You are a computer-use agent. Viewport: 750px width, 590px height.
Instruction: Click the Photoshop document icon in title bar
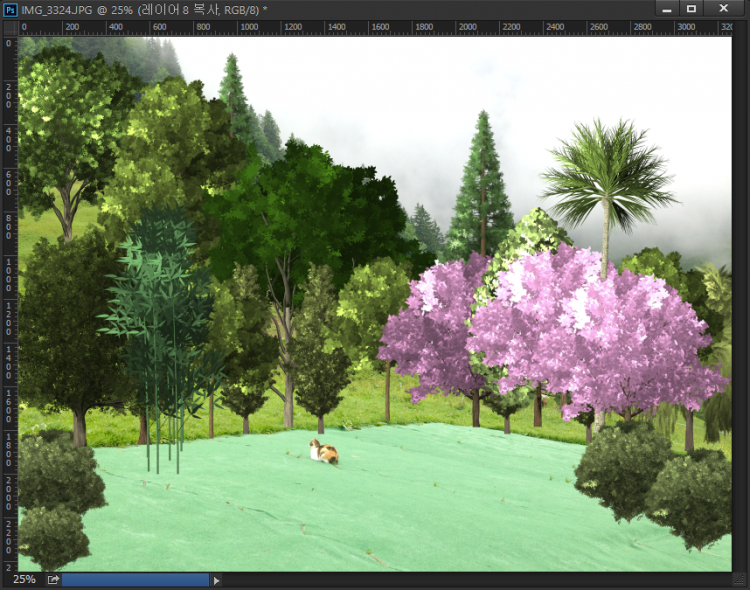[x=11, y=8]
